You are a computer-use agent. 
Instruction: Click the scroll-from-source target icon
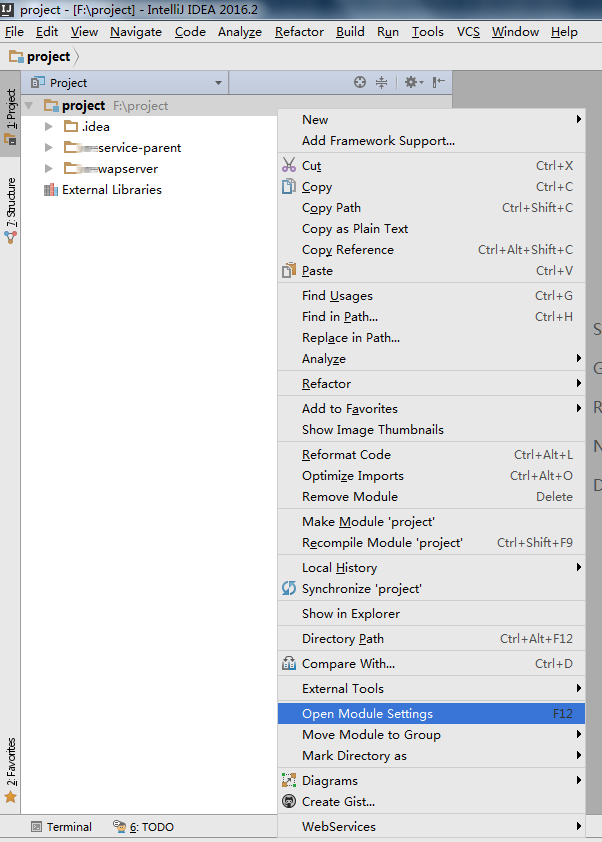click(x=360, y=82)
